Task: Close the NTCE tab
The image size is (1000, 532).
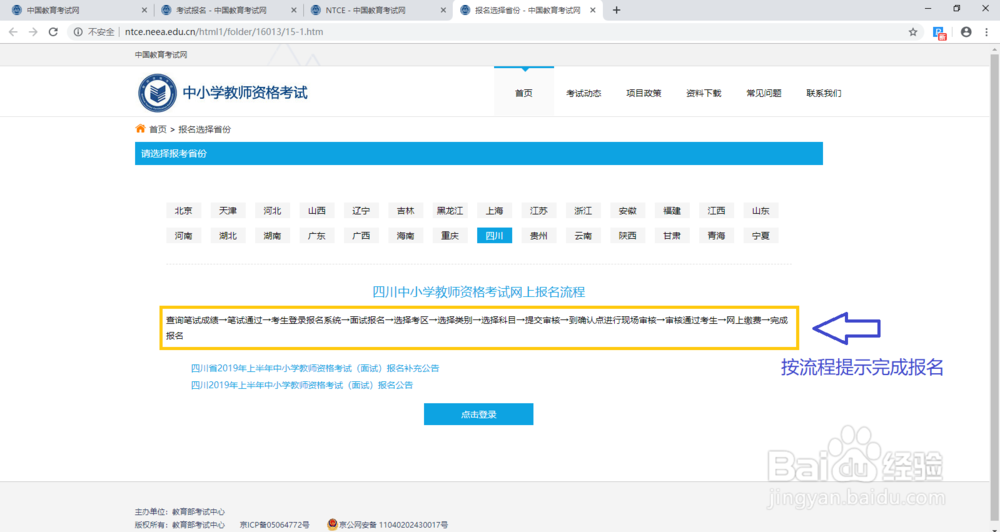Action: tap(443, 10)
